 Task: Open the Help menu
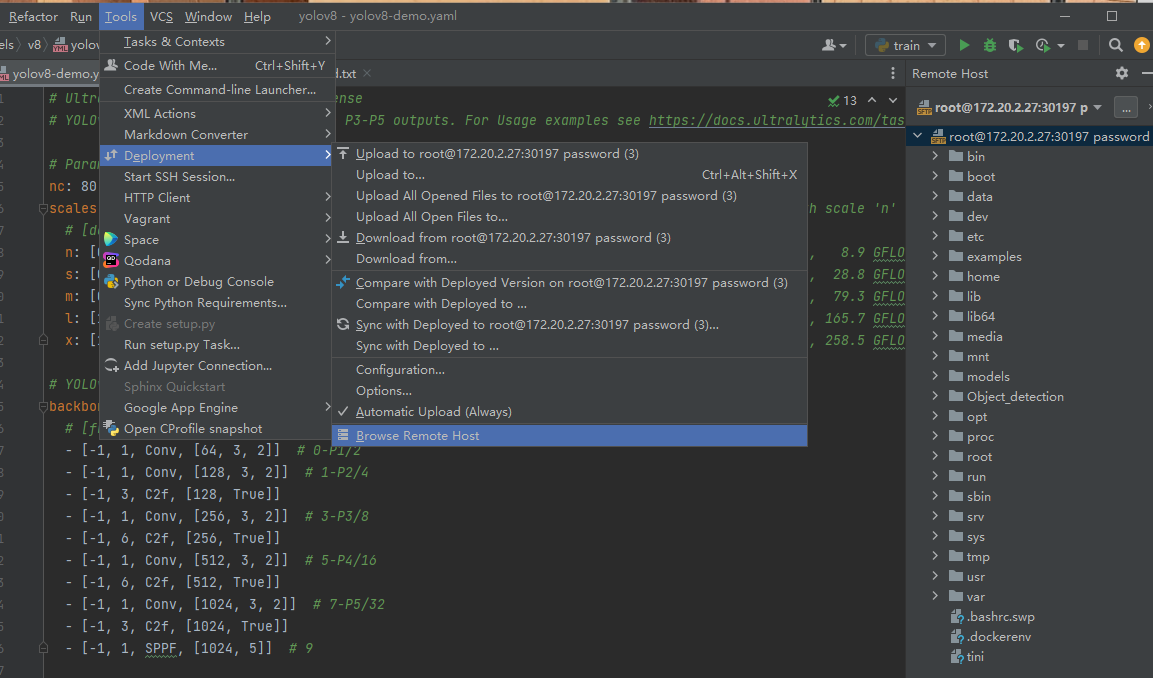click(x=257, y=16)
